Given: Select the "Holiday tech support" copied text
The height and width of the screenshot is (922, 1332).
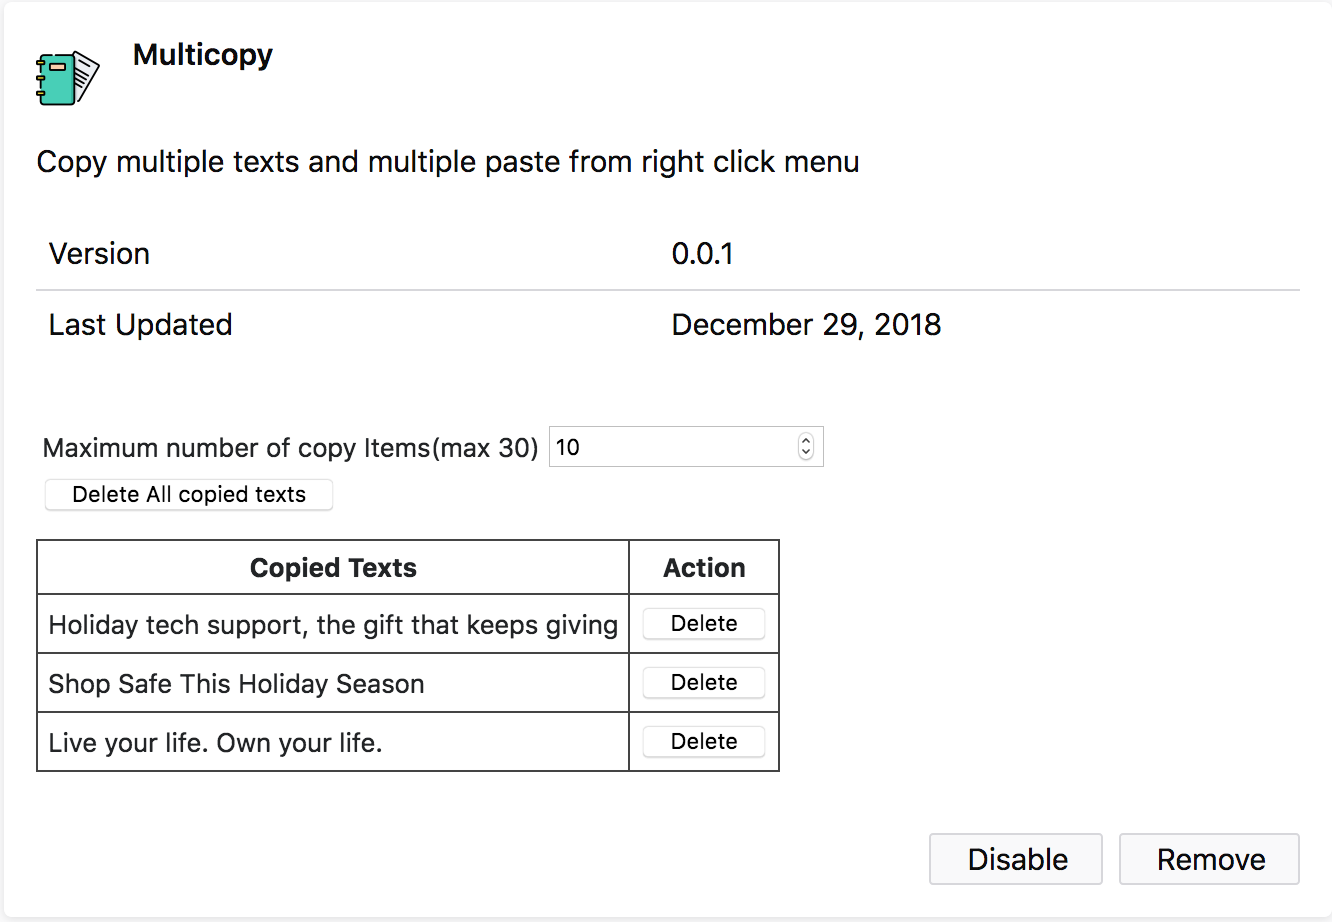Looking at the screenshot, I should point(333,625).
